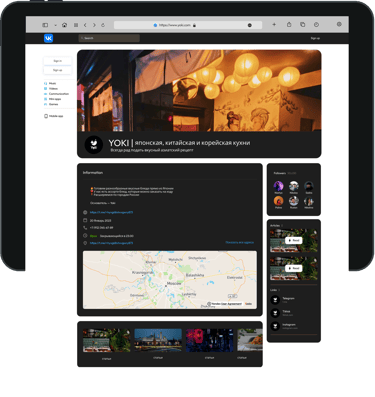The height and width of the screenshot is (397, 375).
Task: Click the browser address bar
Action: [188, 25]
